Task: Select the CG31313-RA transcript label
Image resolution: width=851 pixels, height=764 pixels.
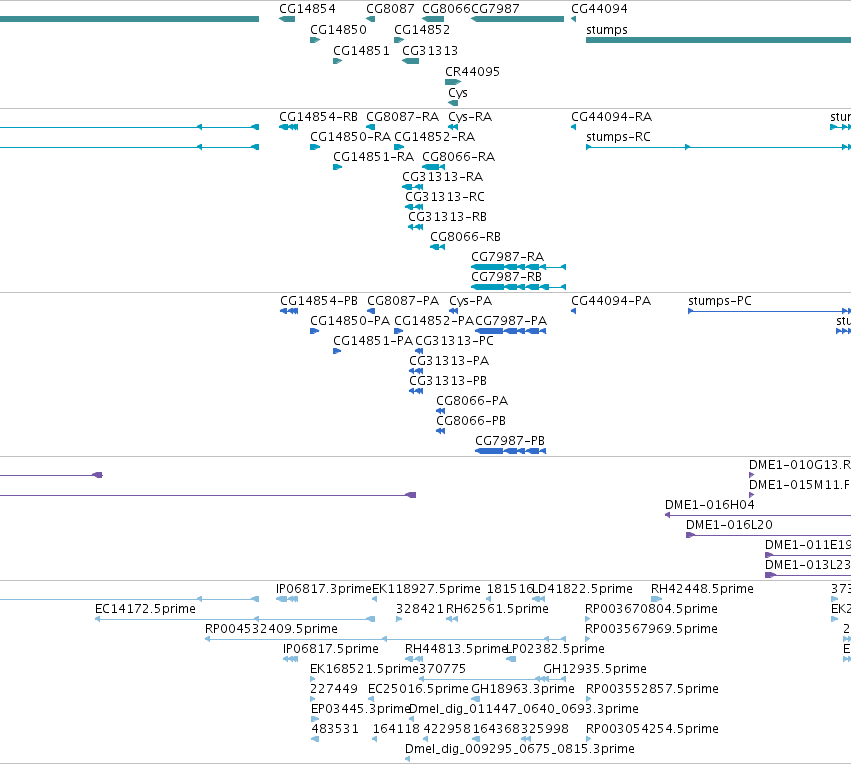Action: 442,177
